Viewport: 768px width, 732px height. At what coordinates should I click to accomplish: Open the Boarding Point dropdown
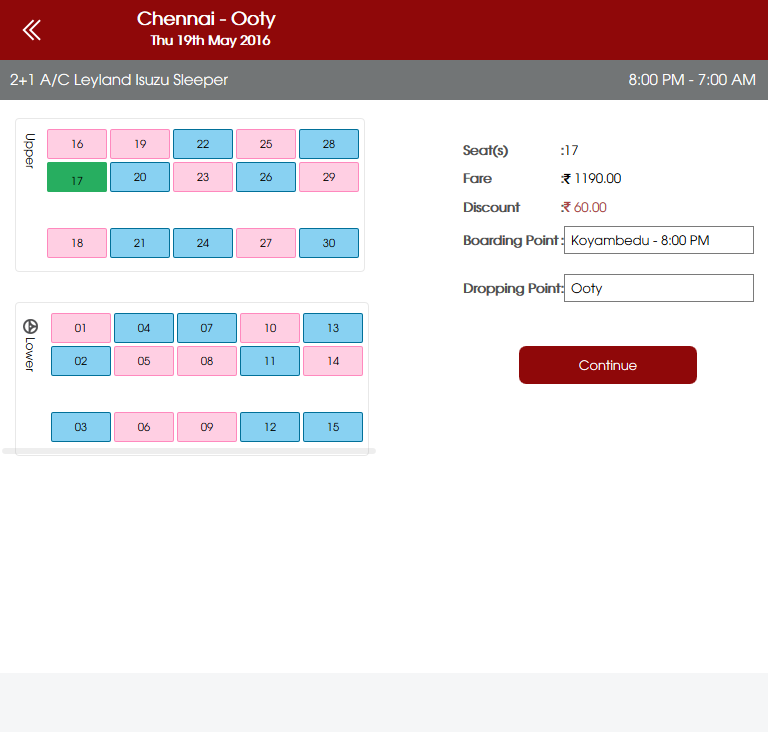pos(658,240)
